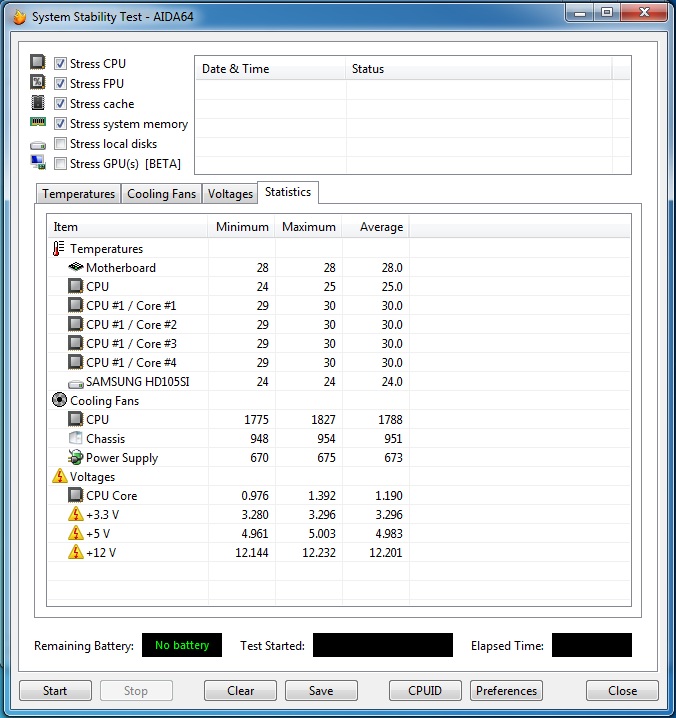
Task: Open Preferences
Action: click(506, 691)
